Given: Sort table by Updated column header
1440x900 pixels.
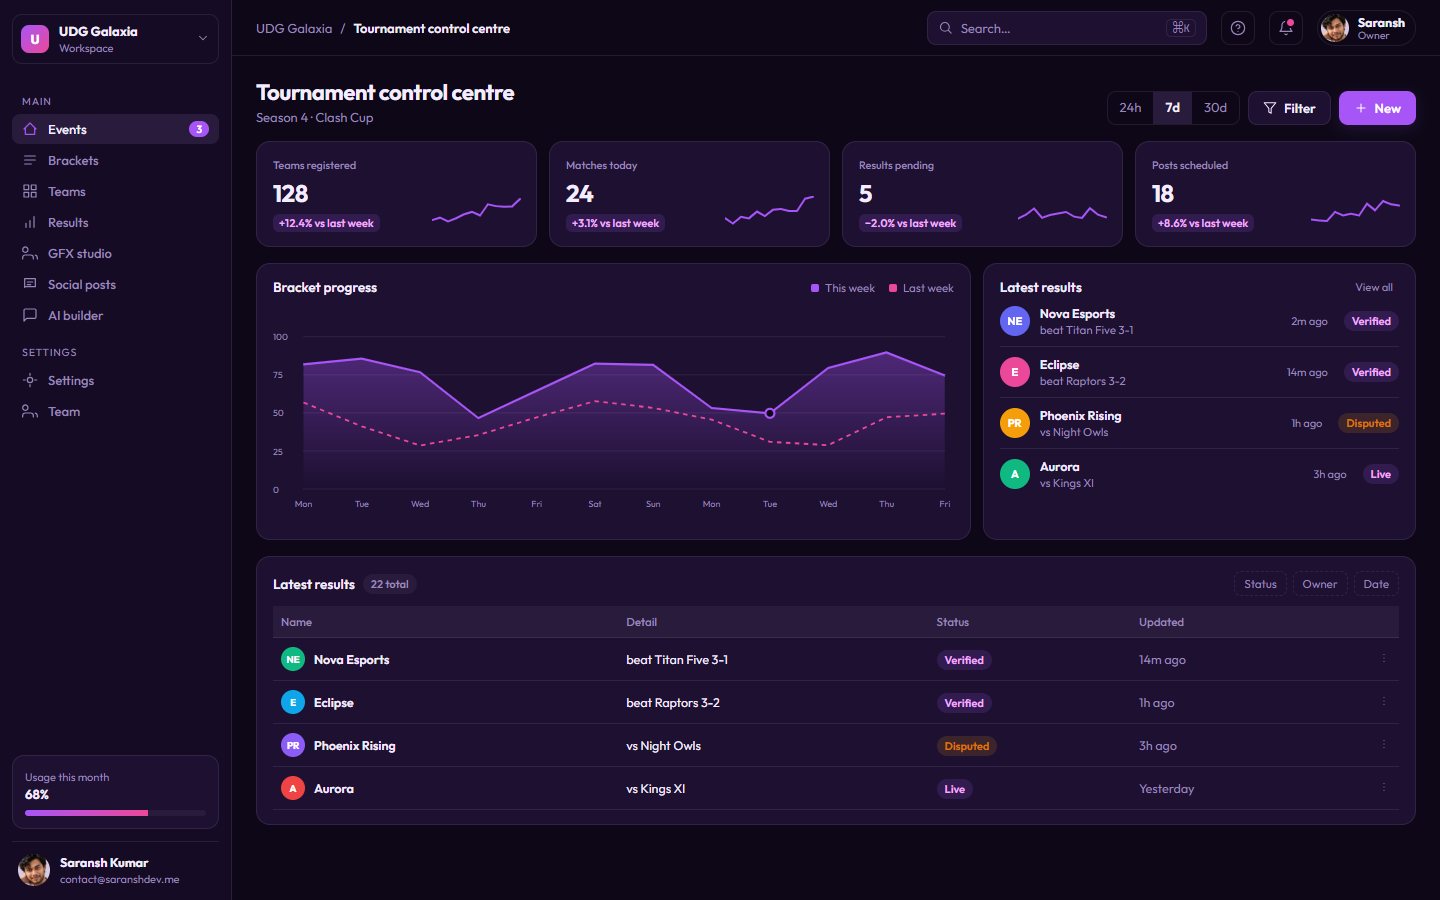Looking at the screenshot, I should point(1161,622).
